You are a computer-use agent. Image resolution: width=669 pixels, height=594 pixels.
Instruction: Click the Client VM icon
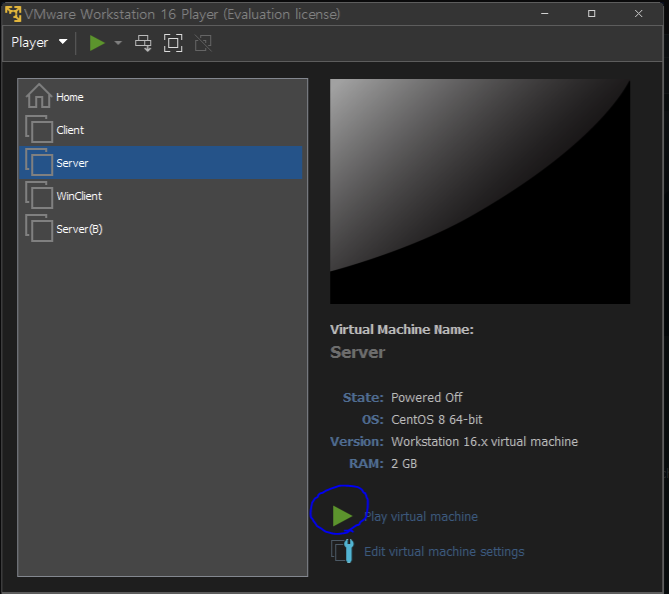[39, 129]
